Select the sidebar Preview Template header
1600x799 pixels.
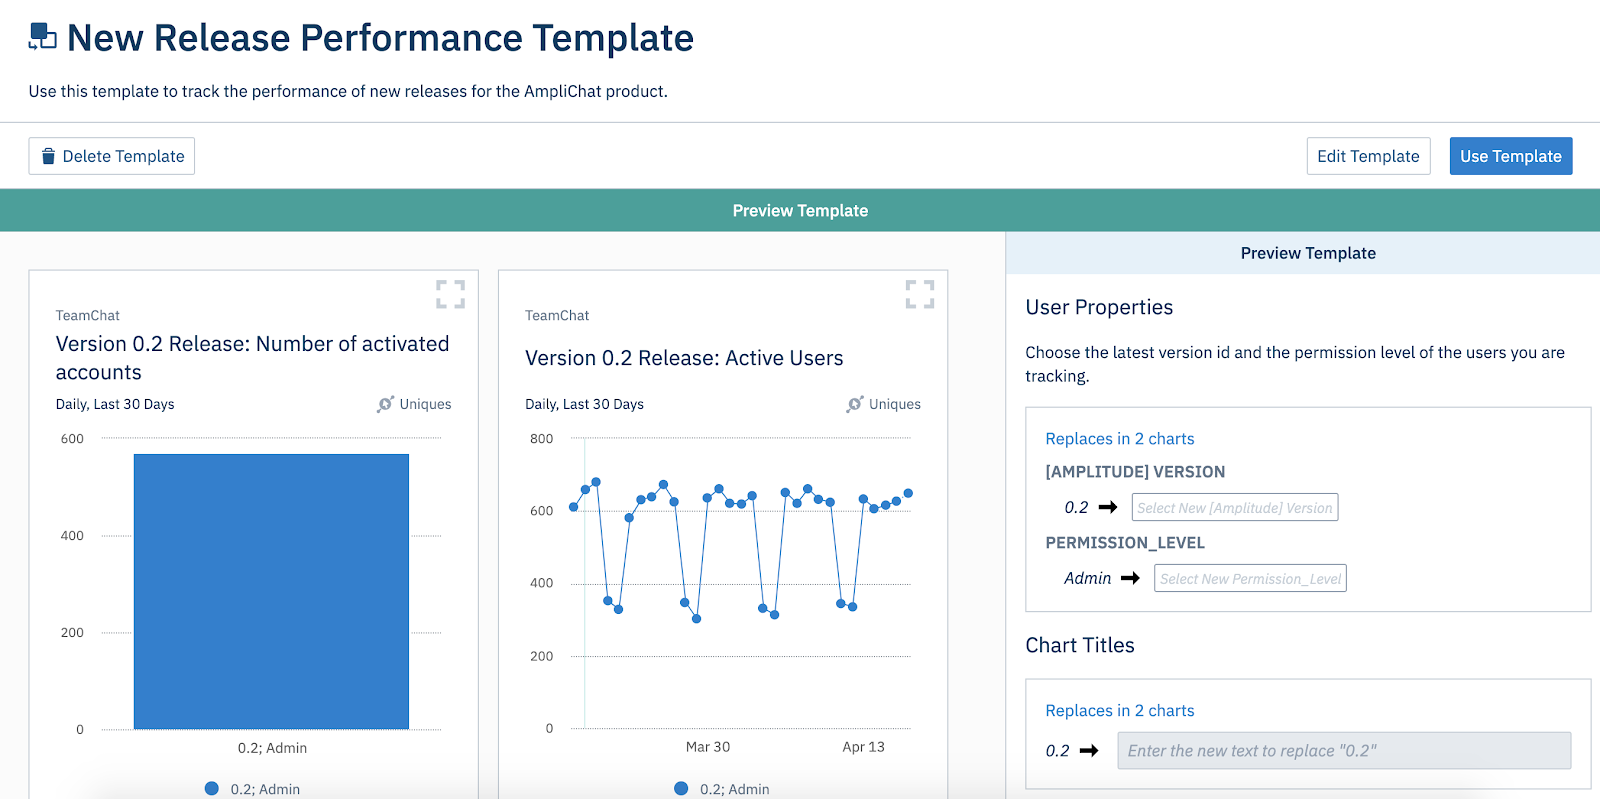point(1308,253)
